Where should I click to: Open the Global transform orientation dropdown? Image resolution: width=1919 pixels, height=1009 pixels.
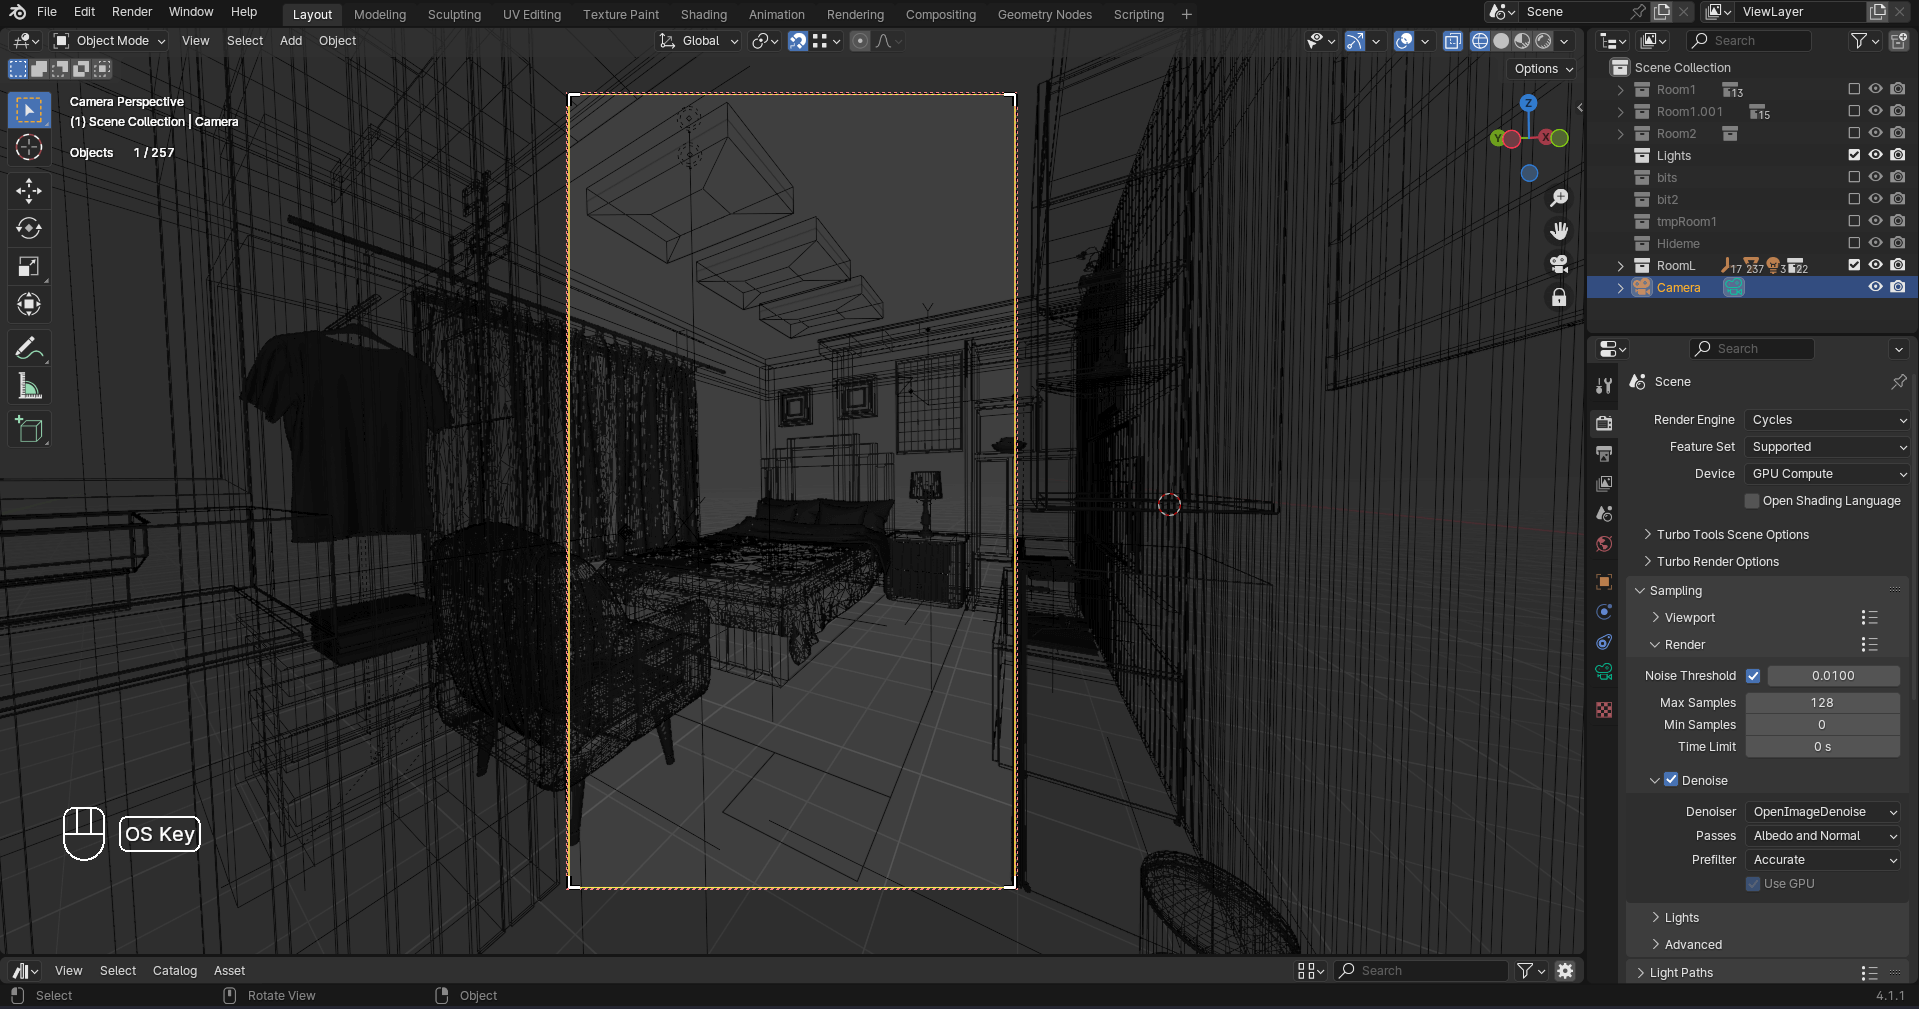698,41
